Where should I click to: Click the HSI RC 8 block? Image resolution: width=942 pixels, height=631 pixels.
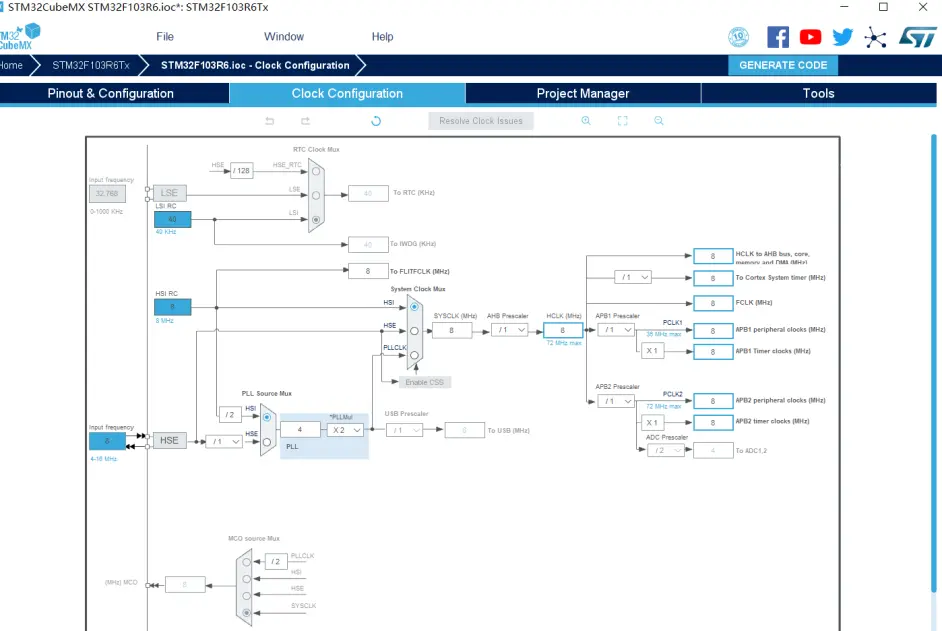point(172,307)
